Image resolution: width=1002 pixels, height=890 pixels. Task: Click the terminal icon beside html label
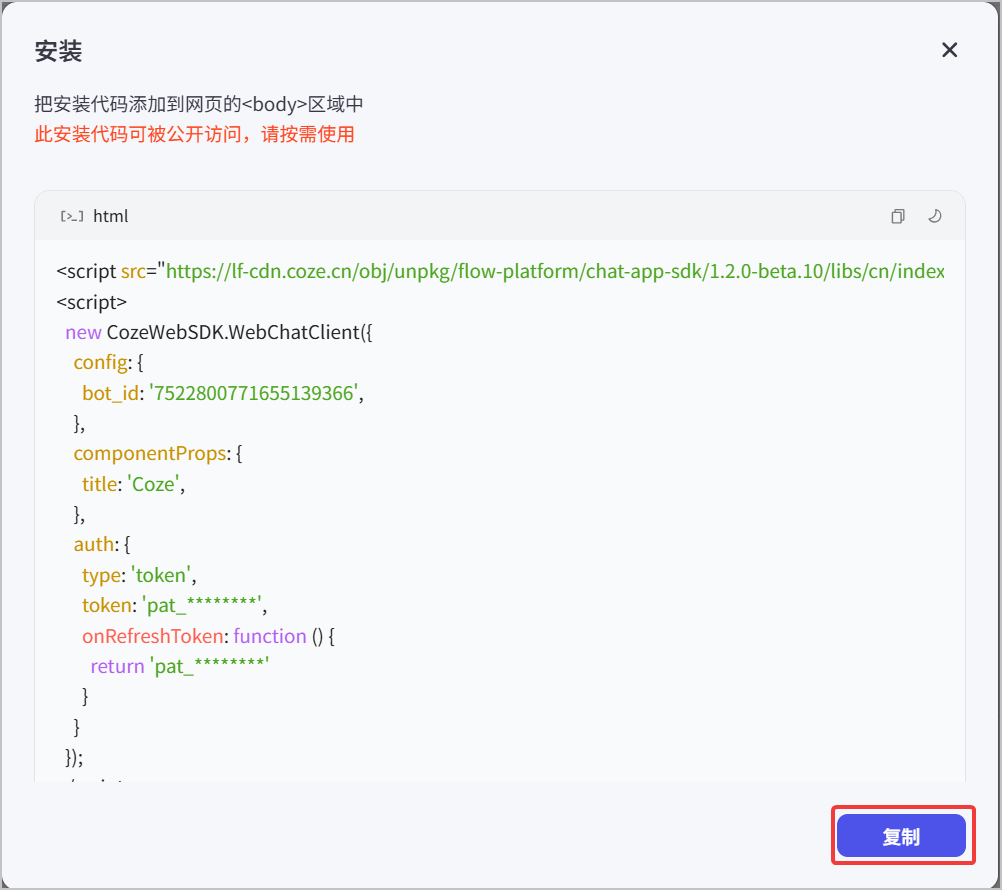(x=72, y=217)
